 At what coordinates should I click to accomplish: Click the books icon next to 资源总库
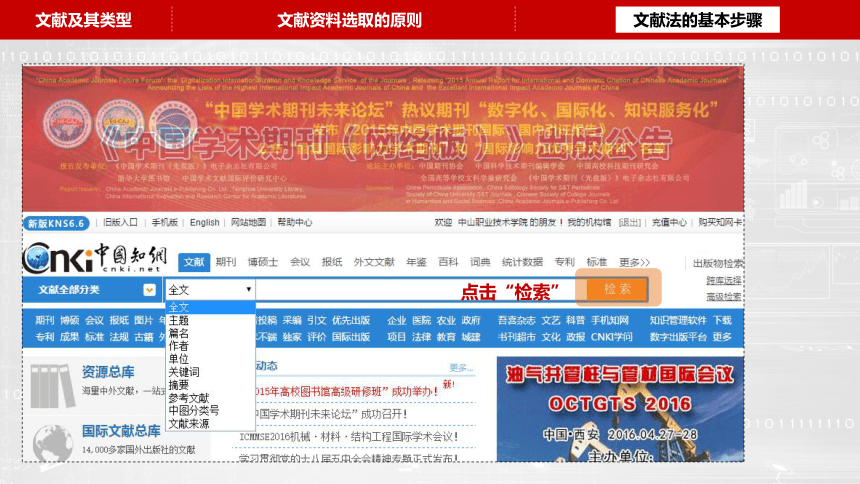click(52, 386)
